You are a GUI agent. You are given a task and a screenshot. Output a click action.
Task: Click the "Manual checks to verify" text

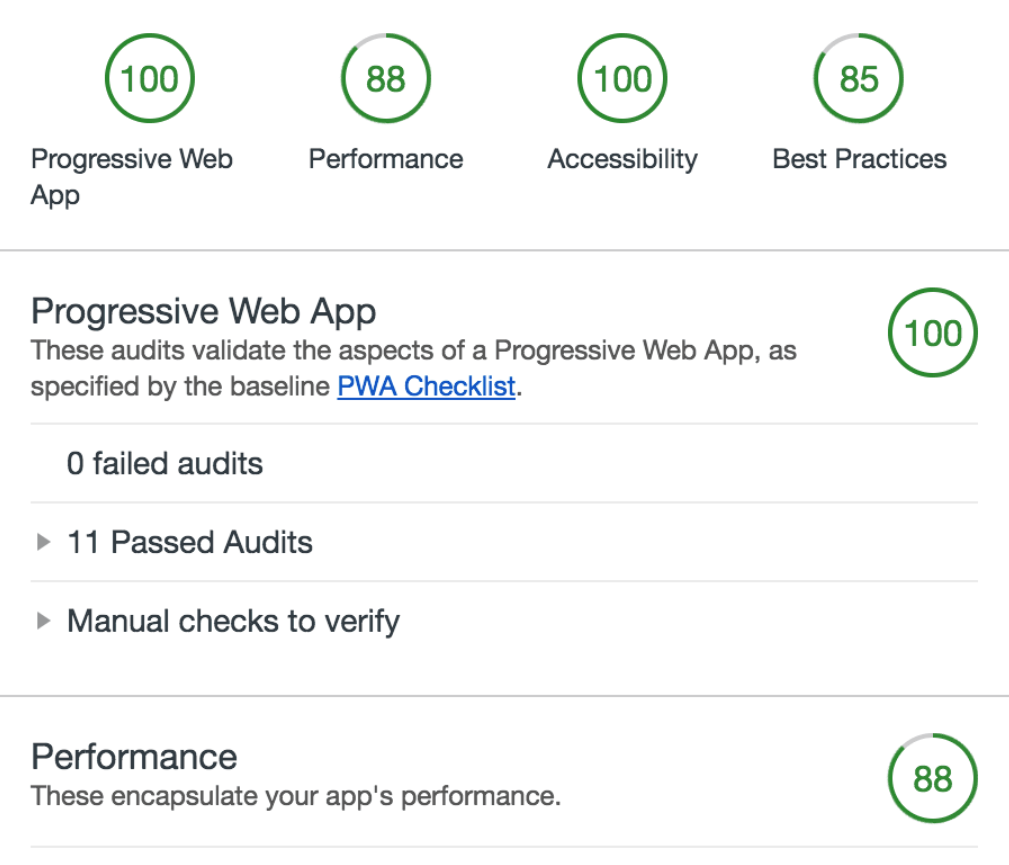pyautogui.click(x=233, y=621)
